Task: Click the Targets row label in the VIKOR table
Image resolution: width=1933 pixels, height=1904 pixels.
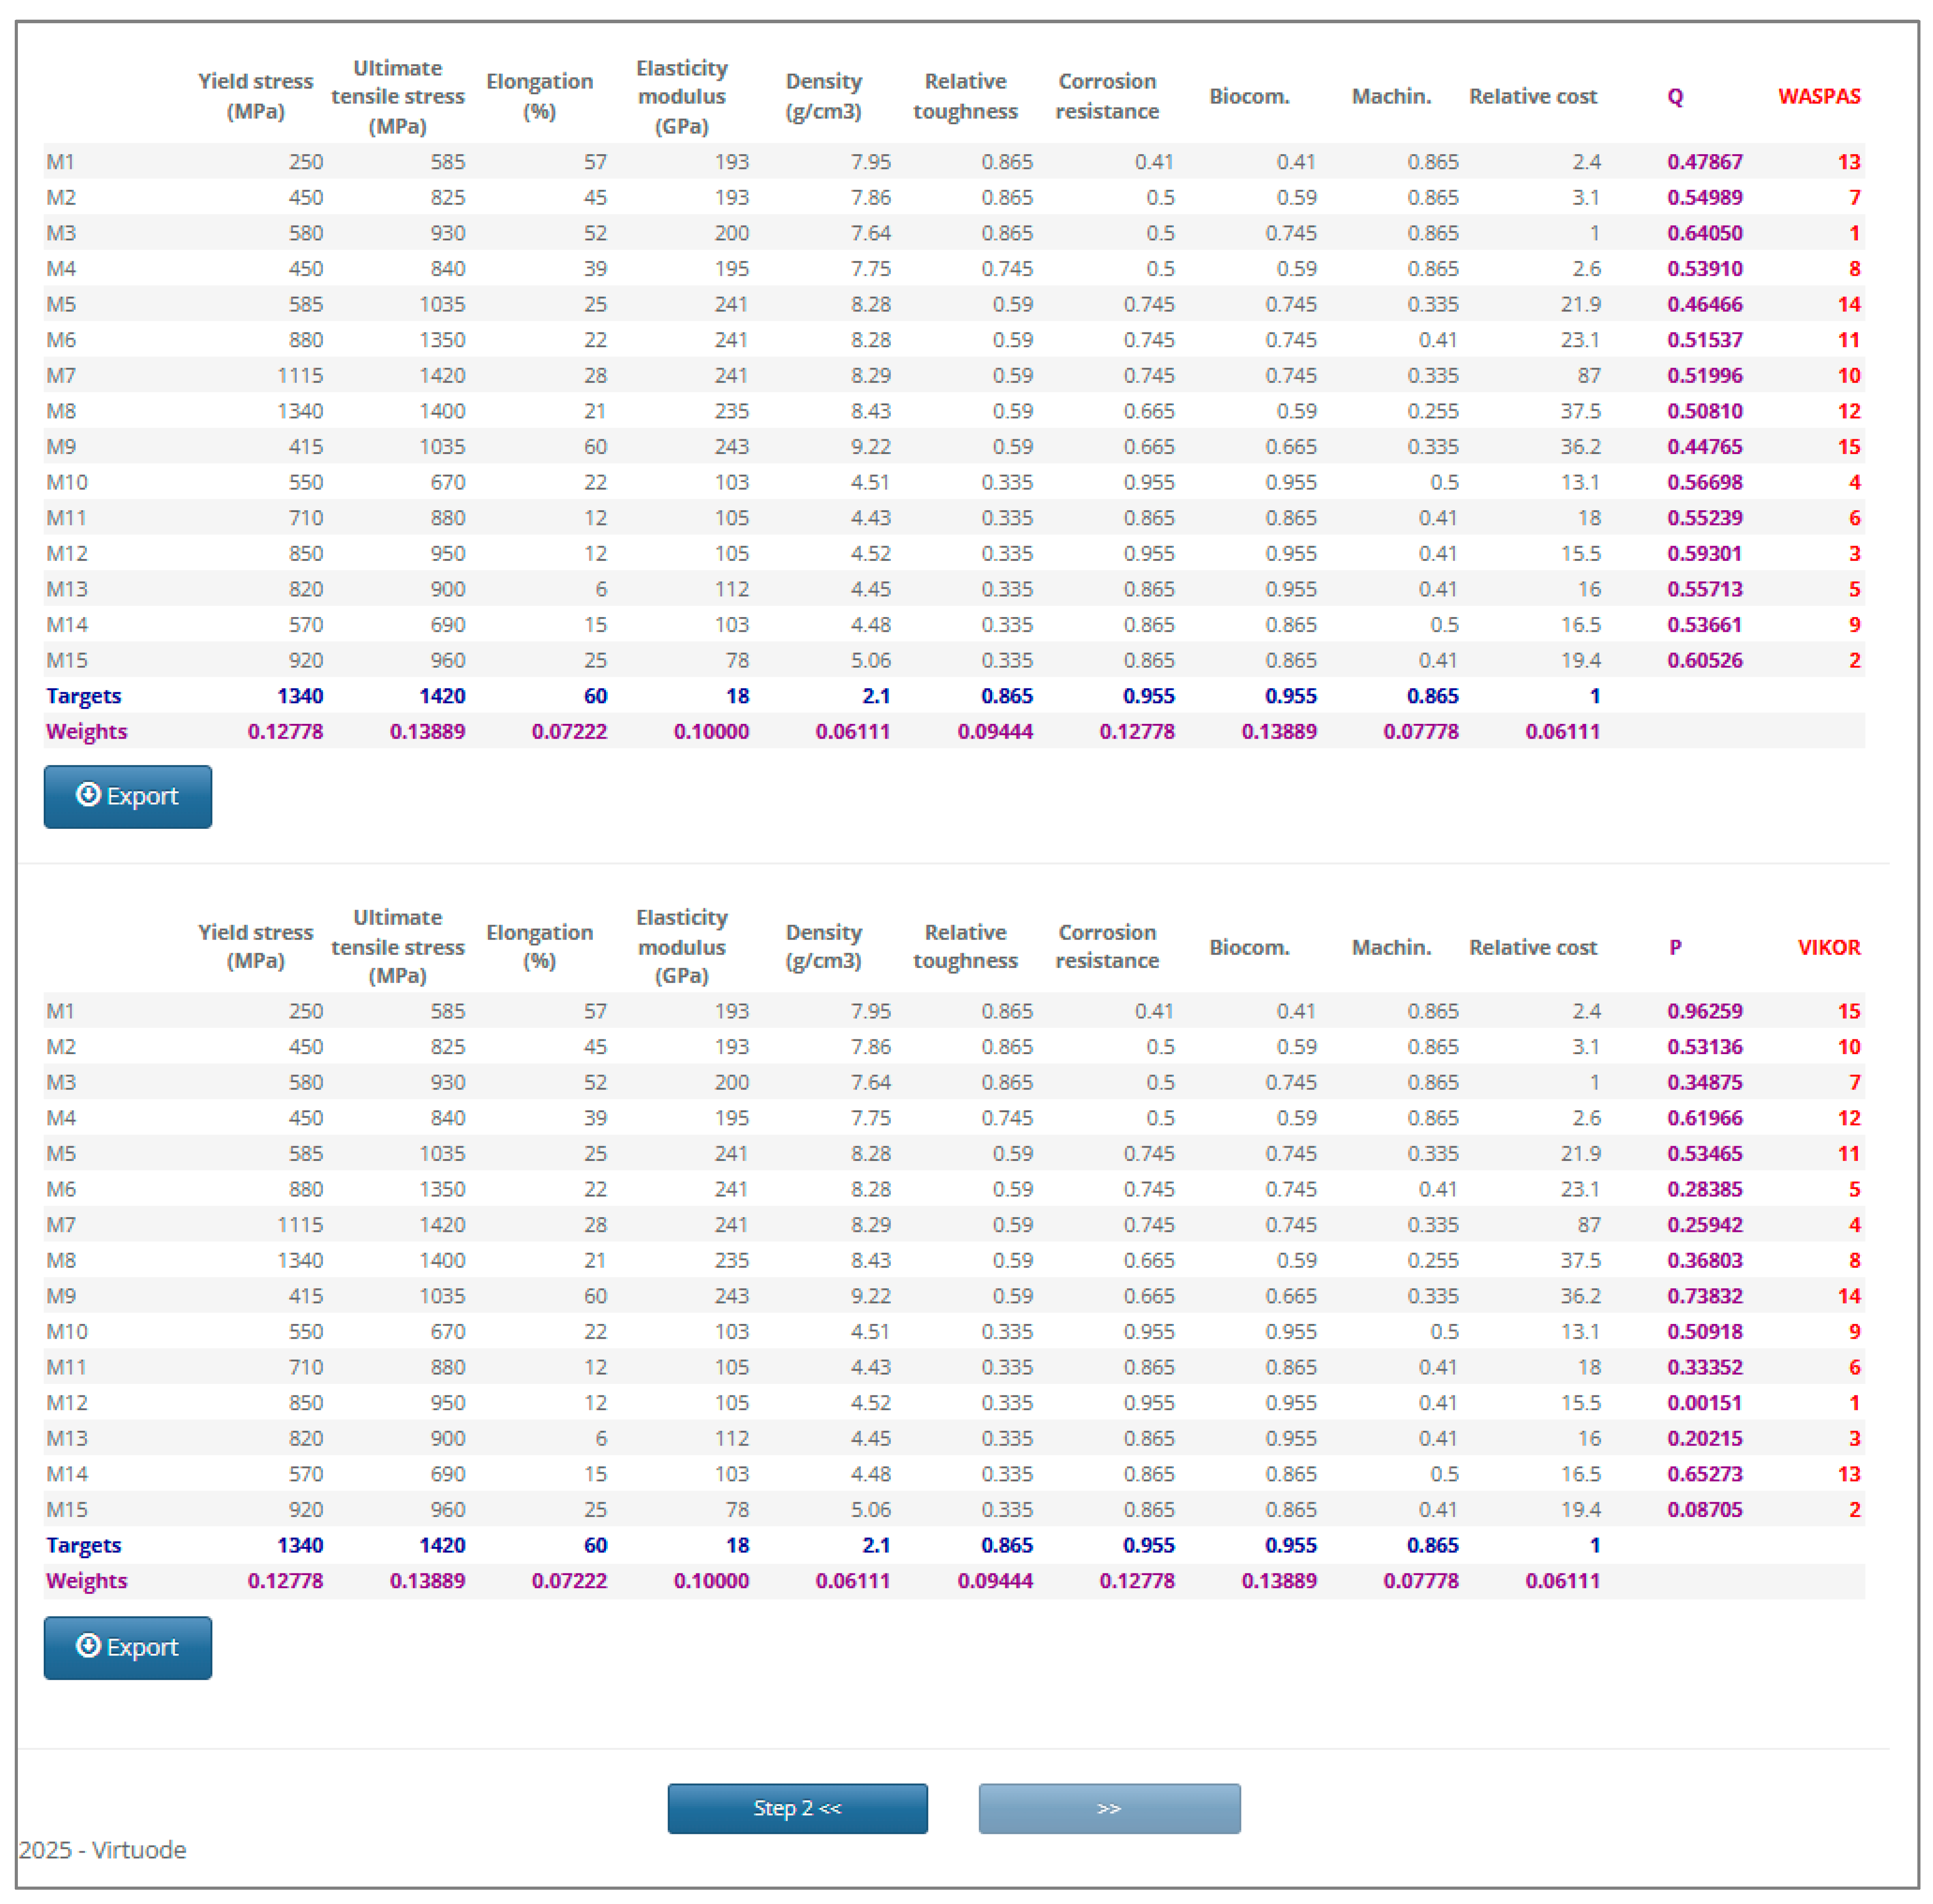Action: [83, 1546]
